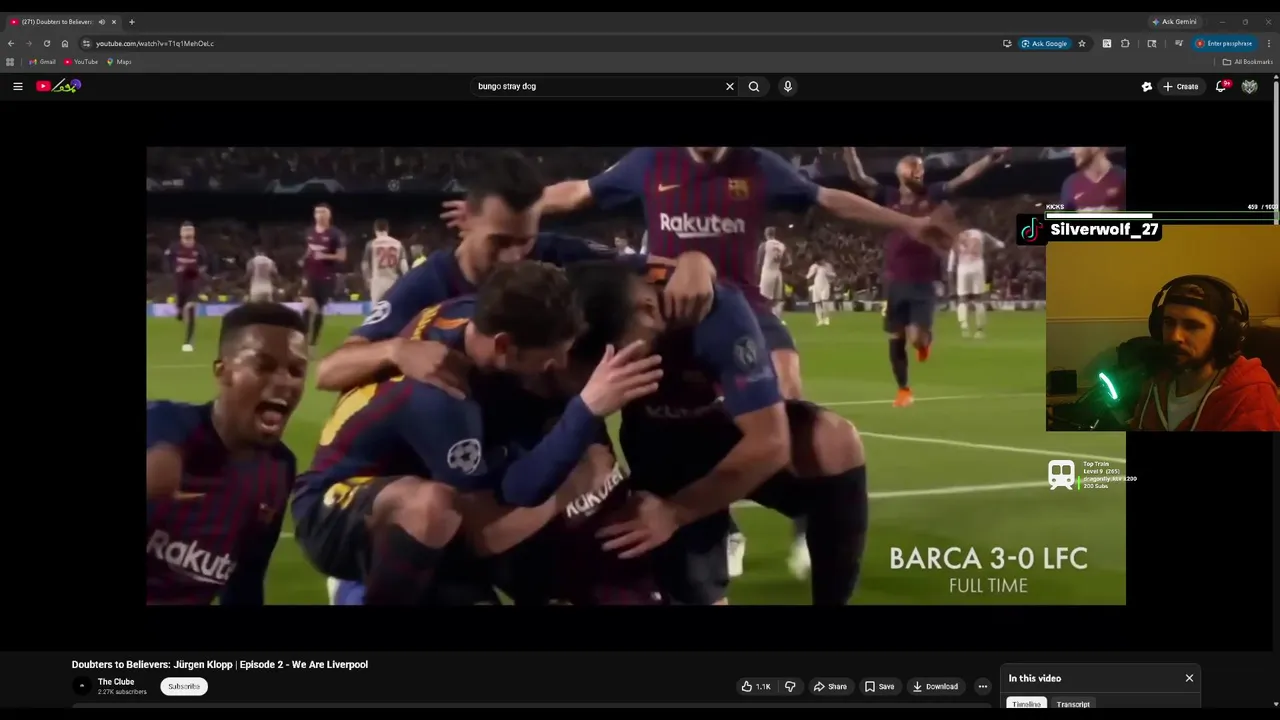Clear the search box with the X icon
The height and width of the screenshot is (720, 1280).
(x=730, y=86)
